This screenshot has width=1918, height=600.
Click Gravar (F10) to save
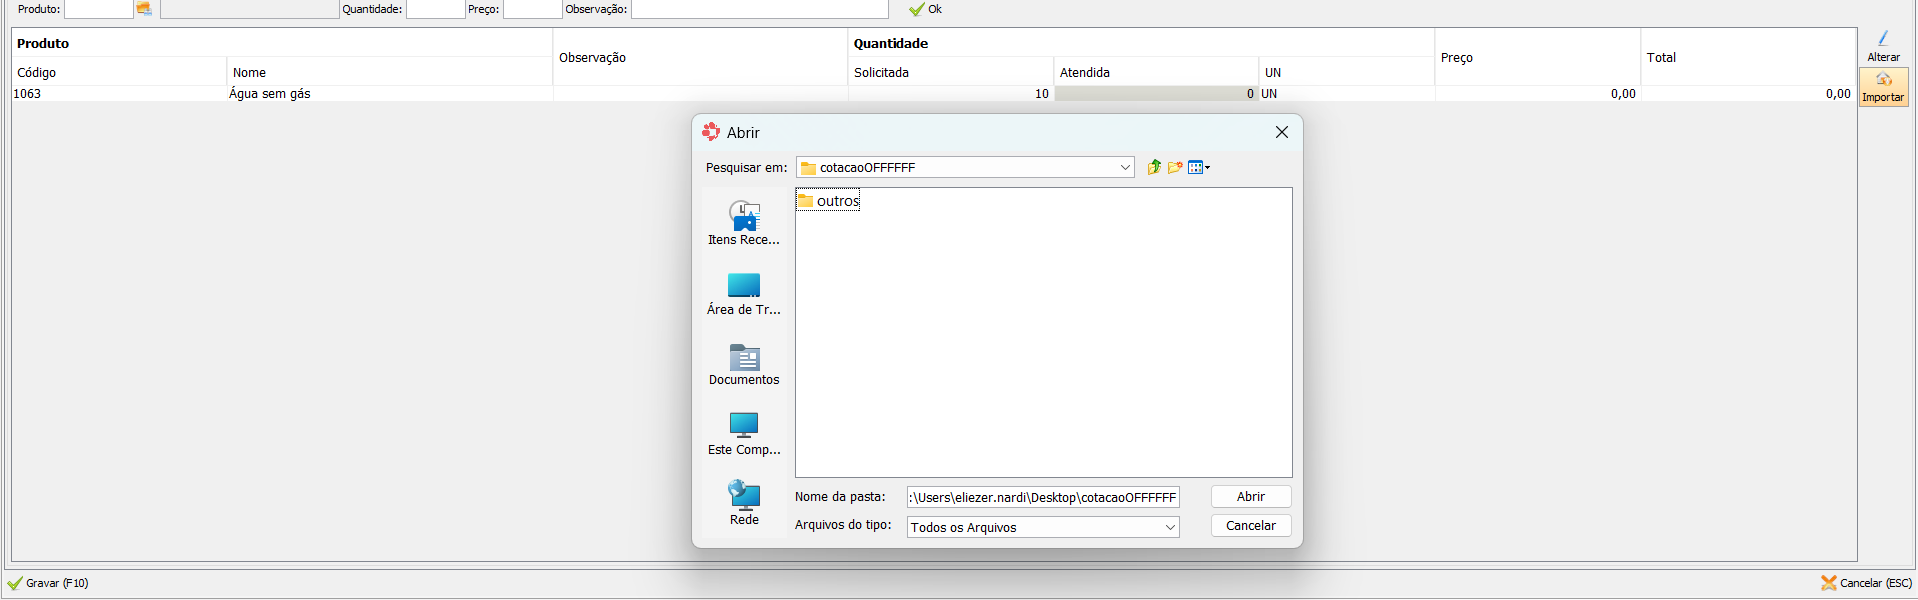[x=48, y=583]
